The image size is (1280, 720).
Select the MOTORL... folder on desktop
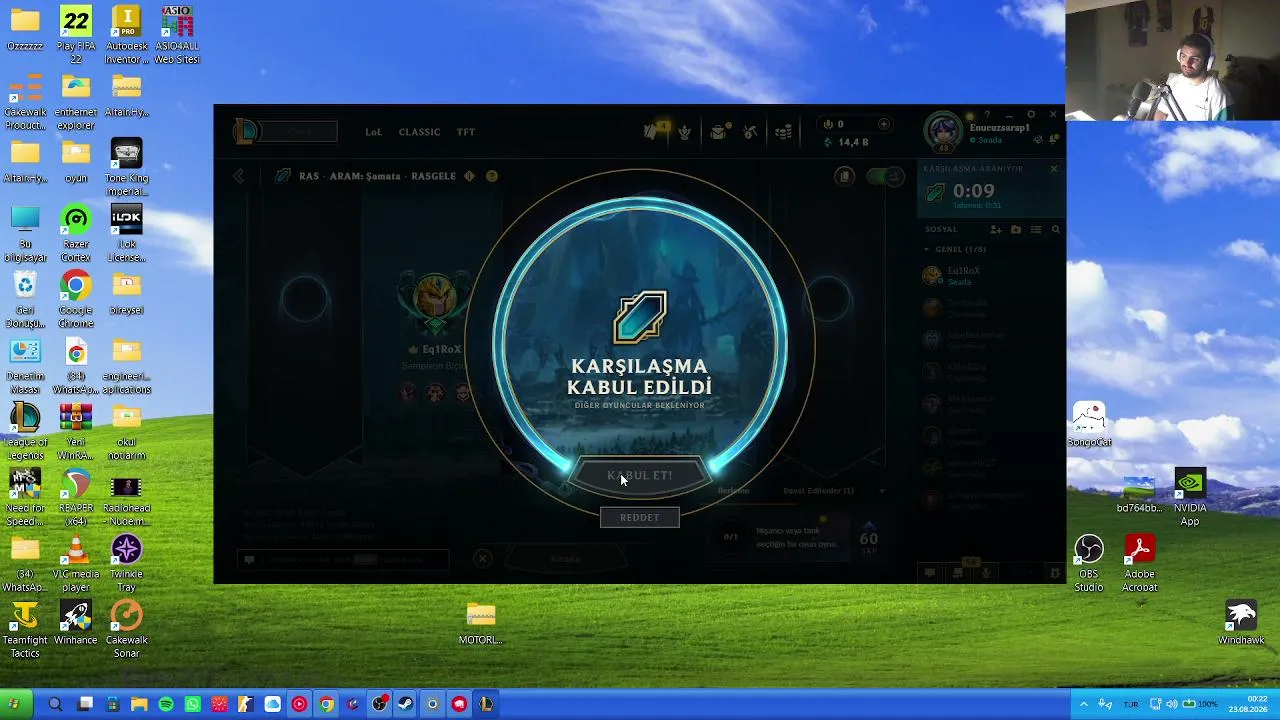481,624
